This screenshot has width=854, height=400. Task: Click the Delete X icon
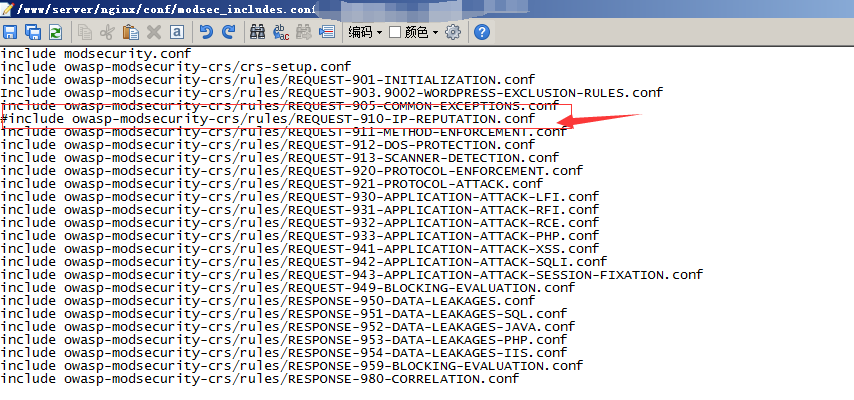coord(153,32)
